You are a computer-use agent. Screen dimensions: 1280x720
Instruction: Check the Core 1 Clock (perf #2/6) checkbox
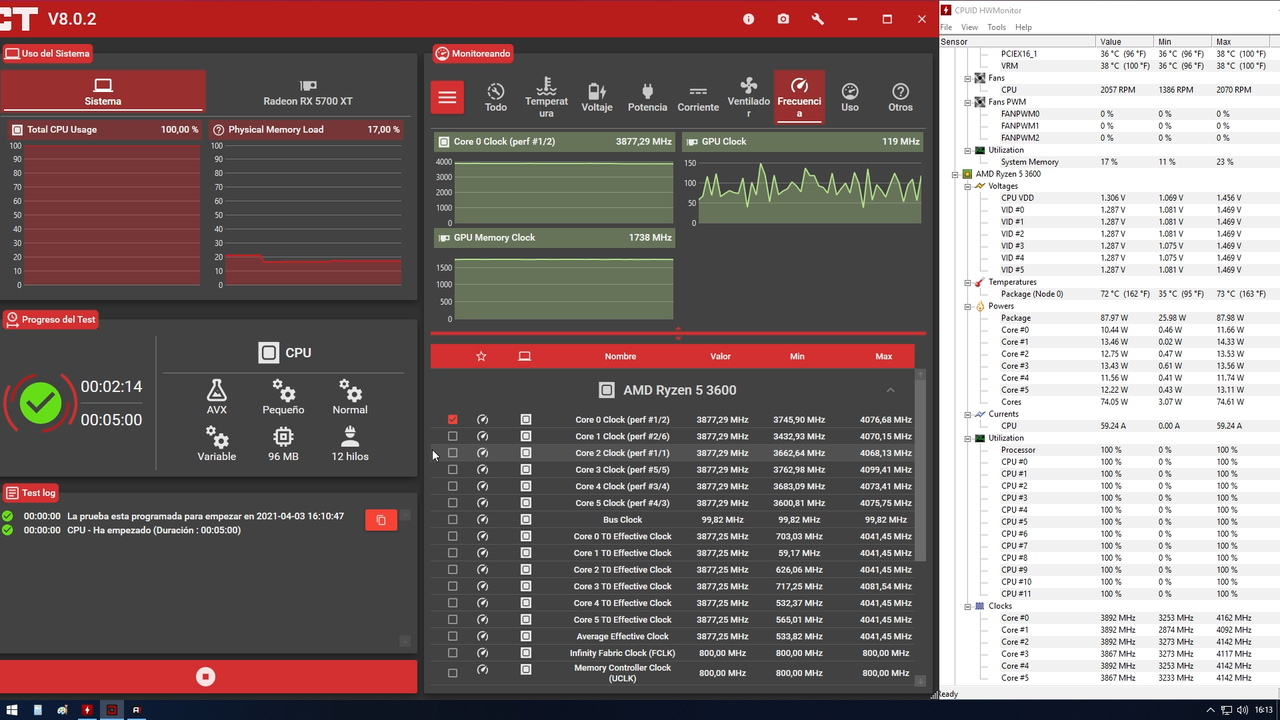coord(453,436)
